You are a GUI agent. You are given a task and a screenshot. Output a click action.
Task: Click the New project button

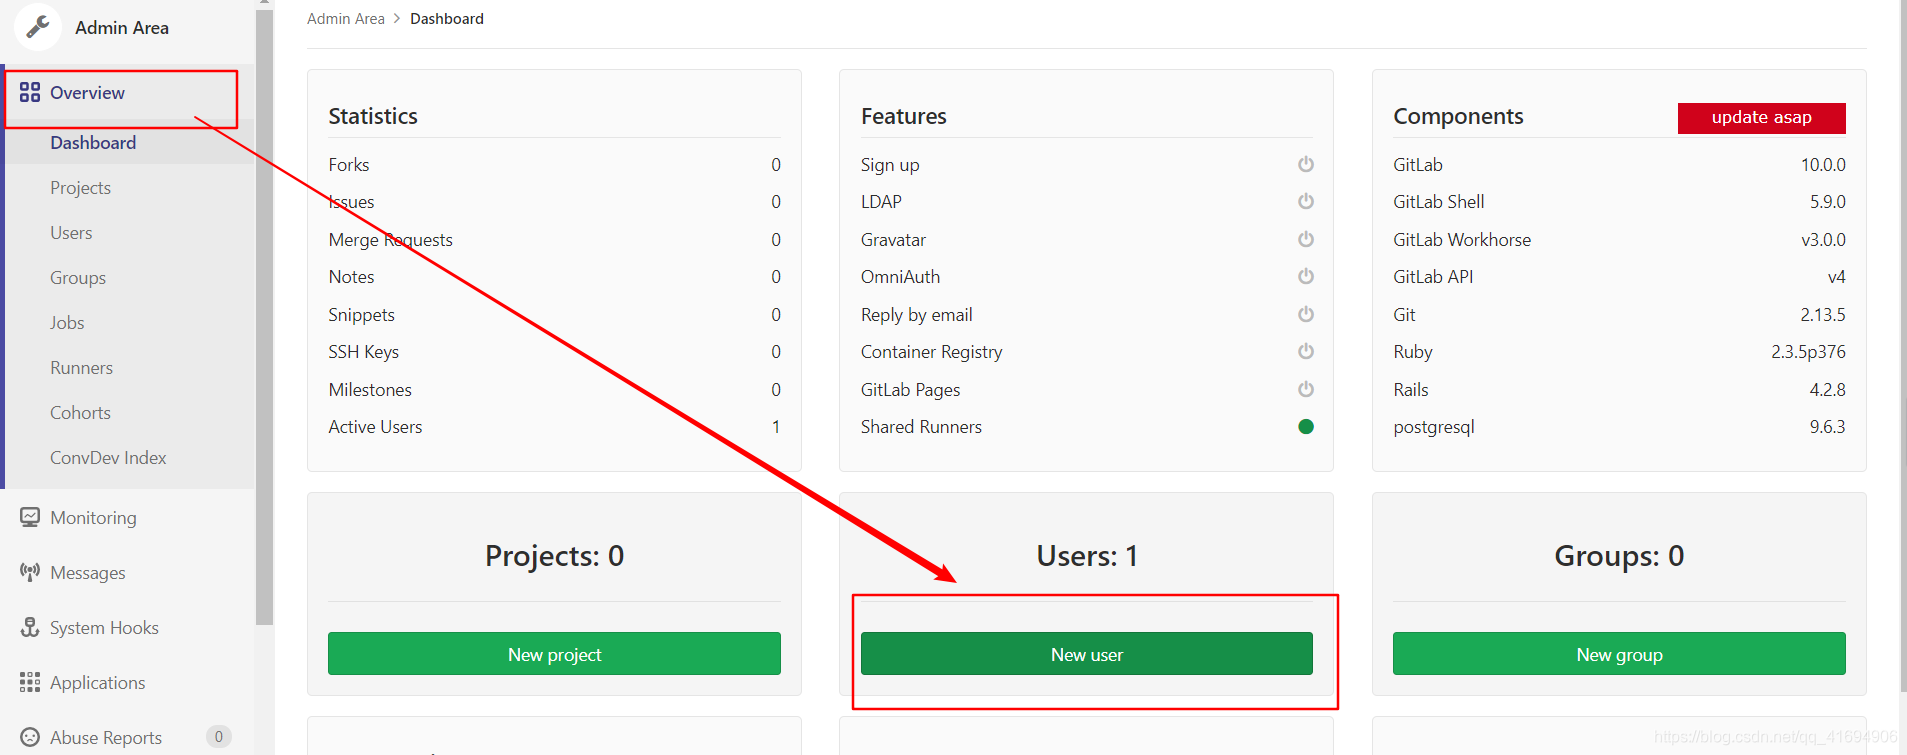tap(554, 654)
